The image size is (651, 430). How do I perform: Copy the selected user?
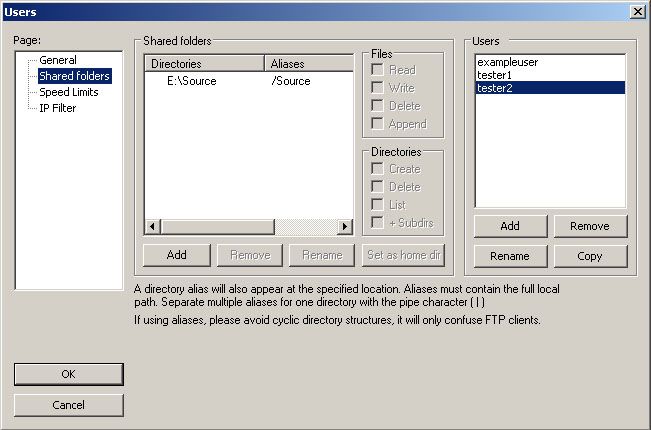coord(590,256)
